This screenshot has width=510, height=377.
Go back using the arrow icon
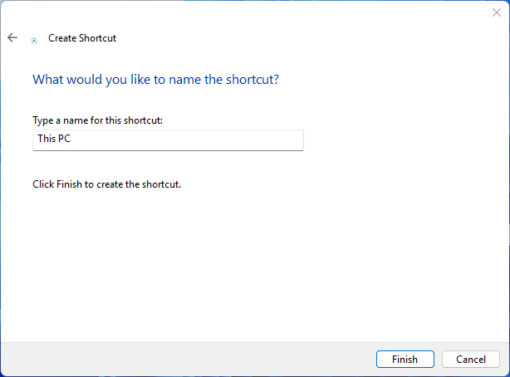tap(12, 38)
